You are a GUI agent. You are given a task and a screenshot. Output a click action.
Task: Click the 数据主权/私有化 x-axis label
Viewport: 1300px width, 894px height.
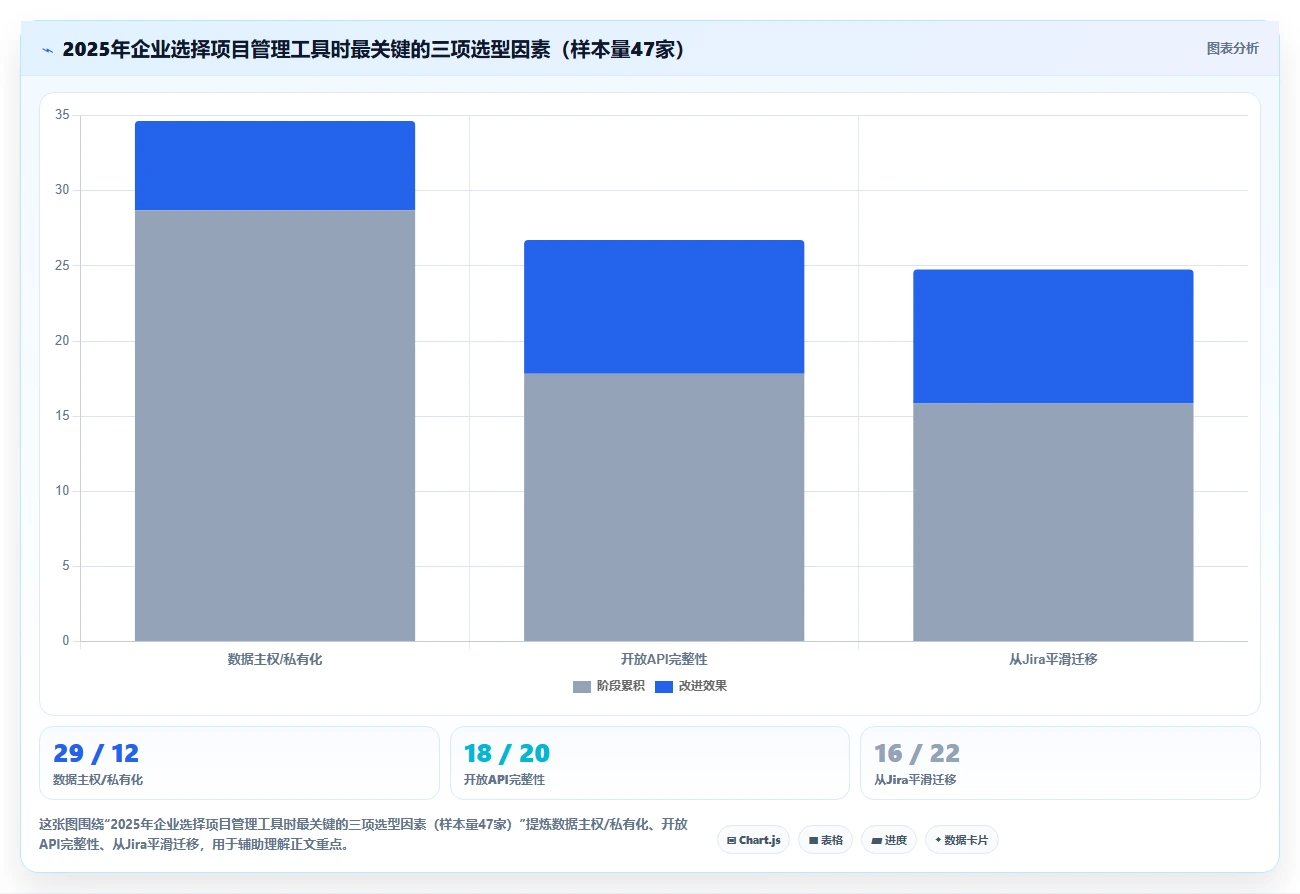275,660
